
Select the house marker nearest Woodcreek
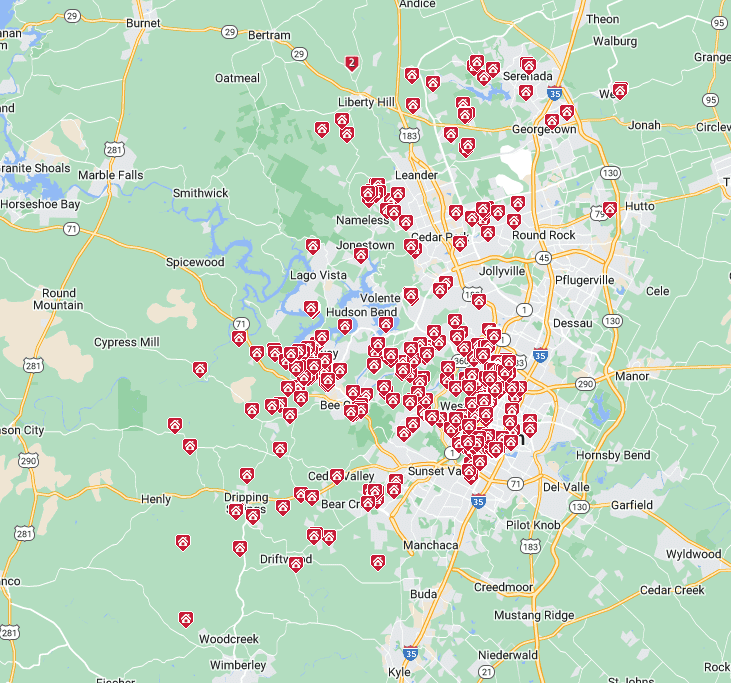point(186,620)
